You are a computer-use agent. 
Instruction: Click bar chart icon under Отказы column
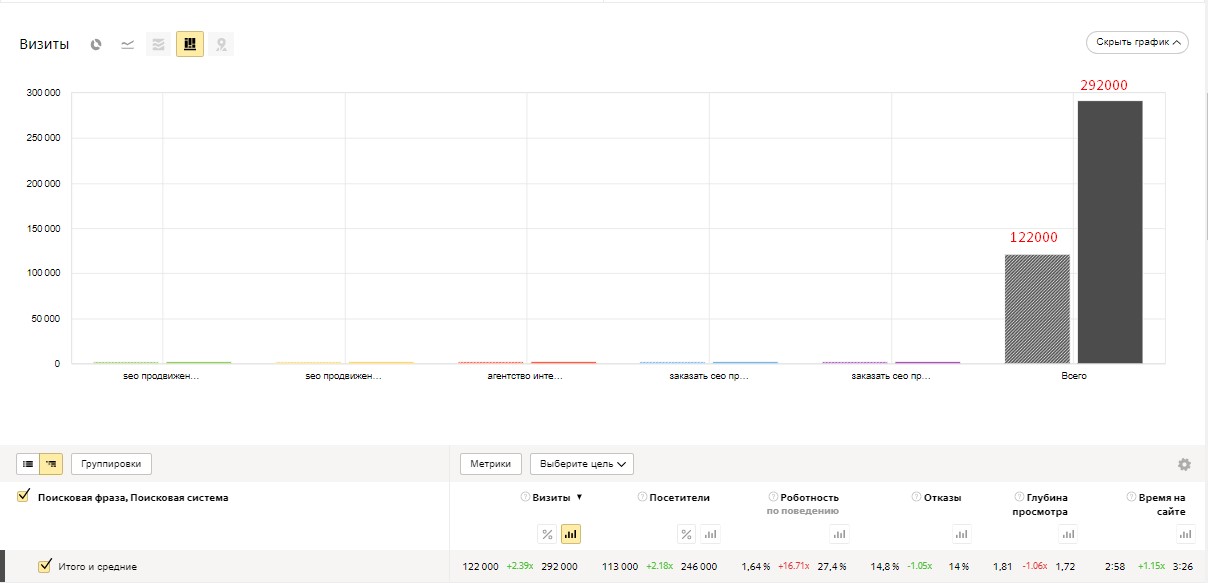tap(961, 534)
